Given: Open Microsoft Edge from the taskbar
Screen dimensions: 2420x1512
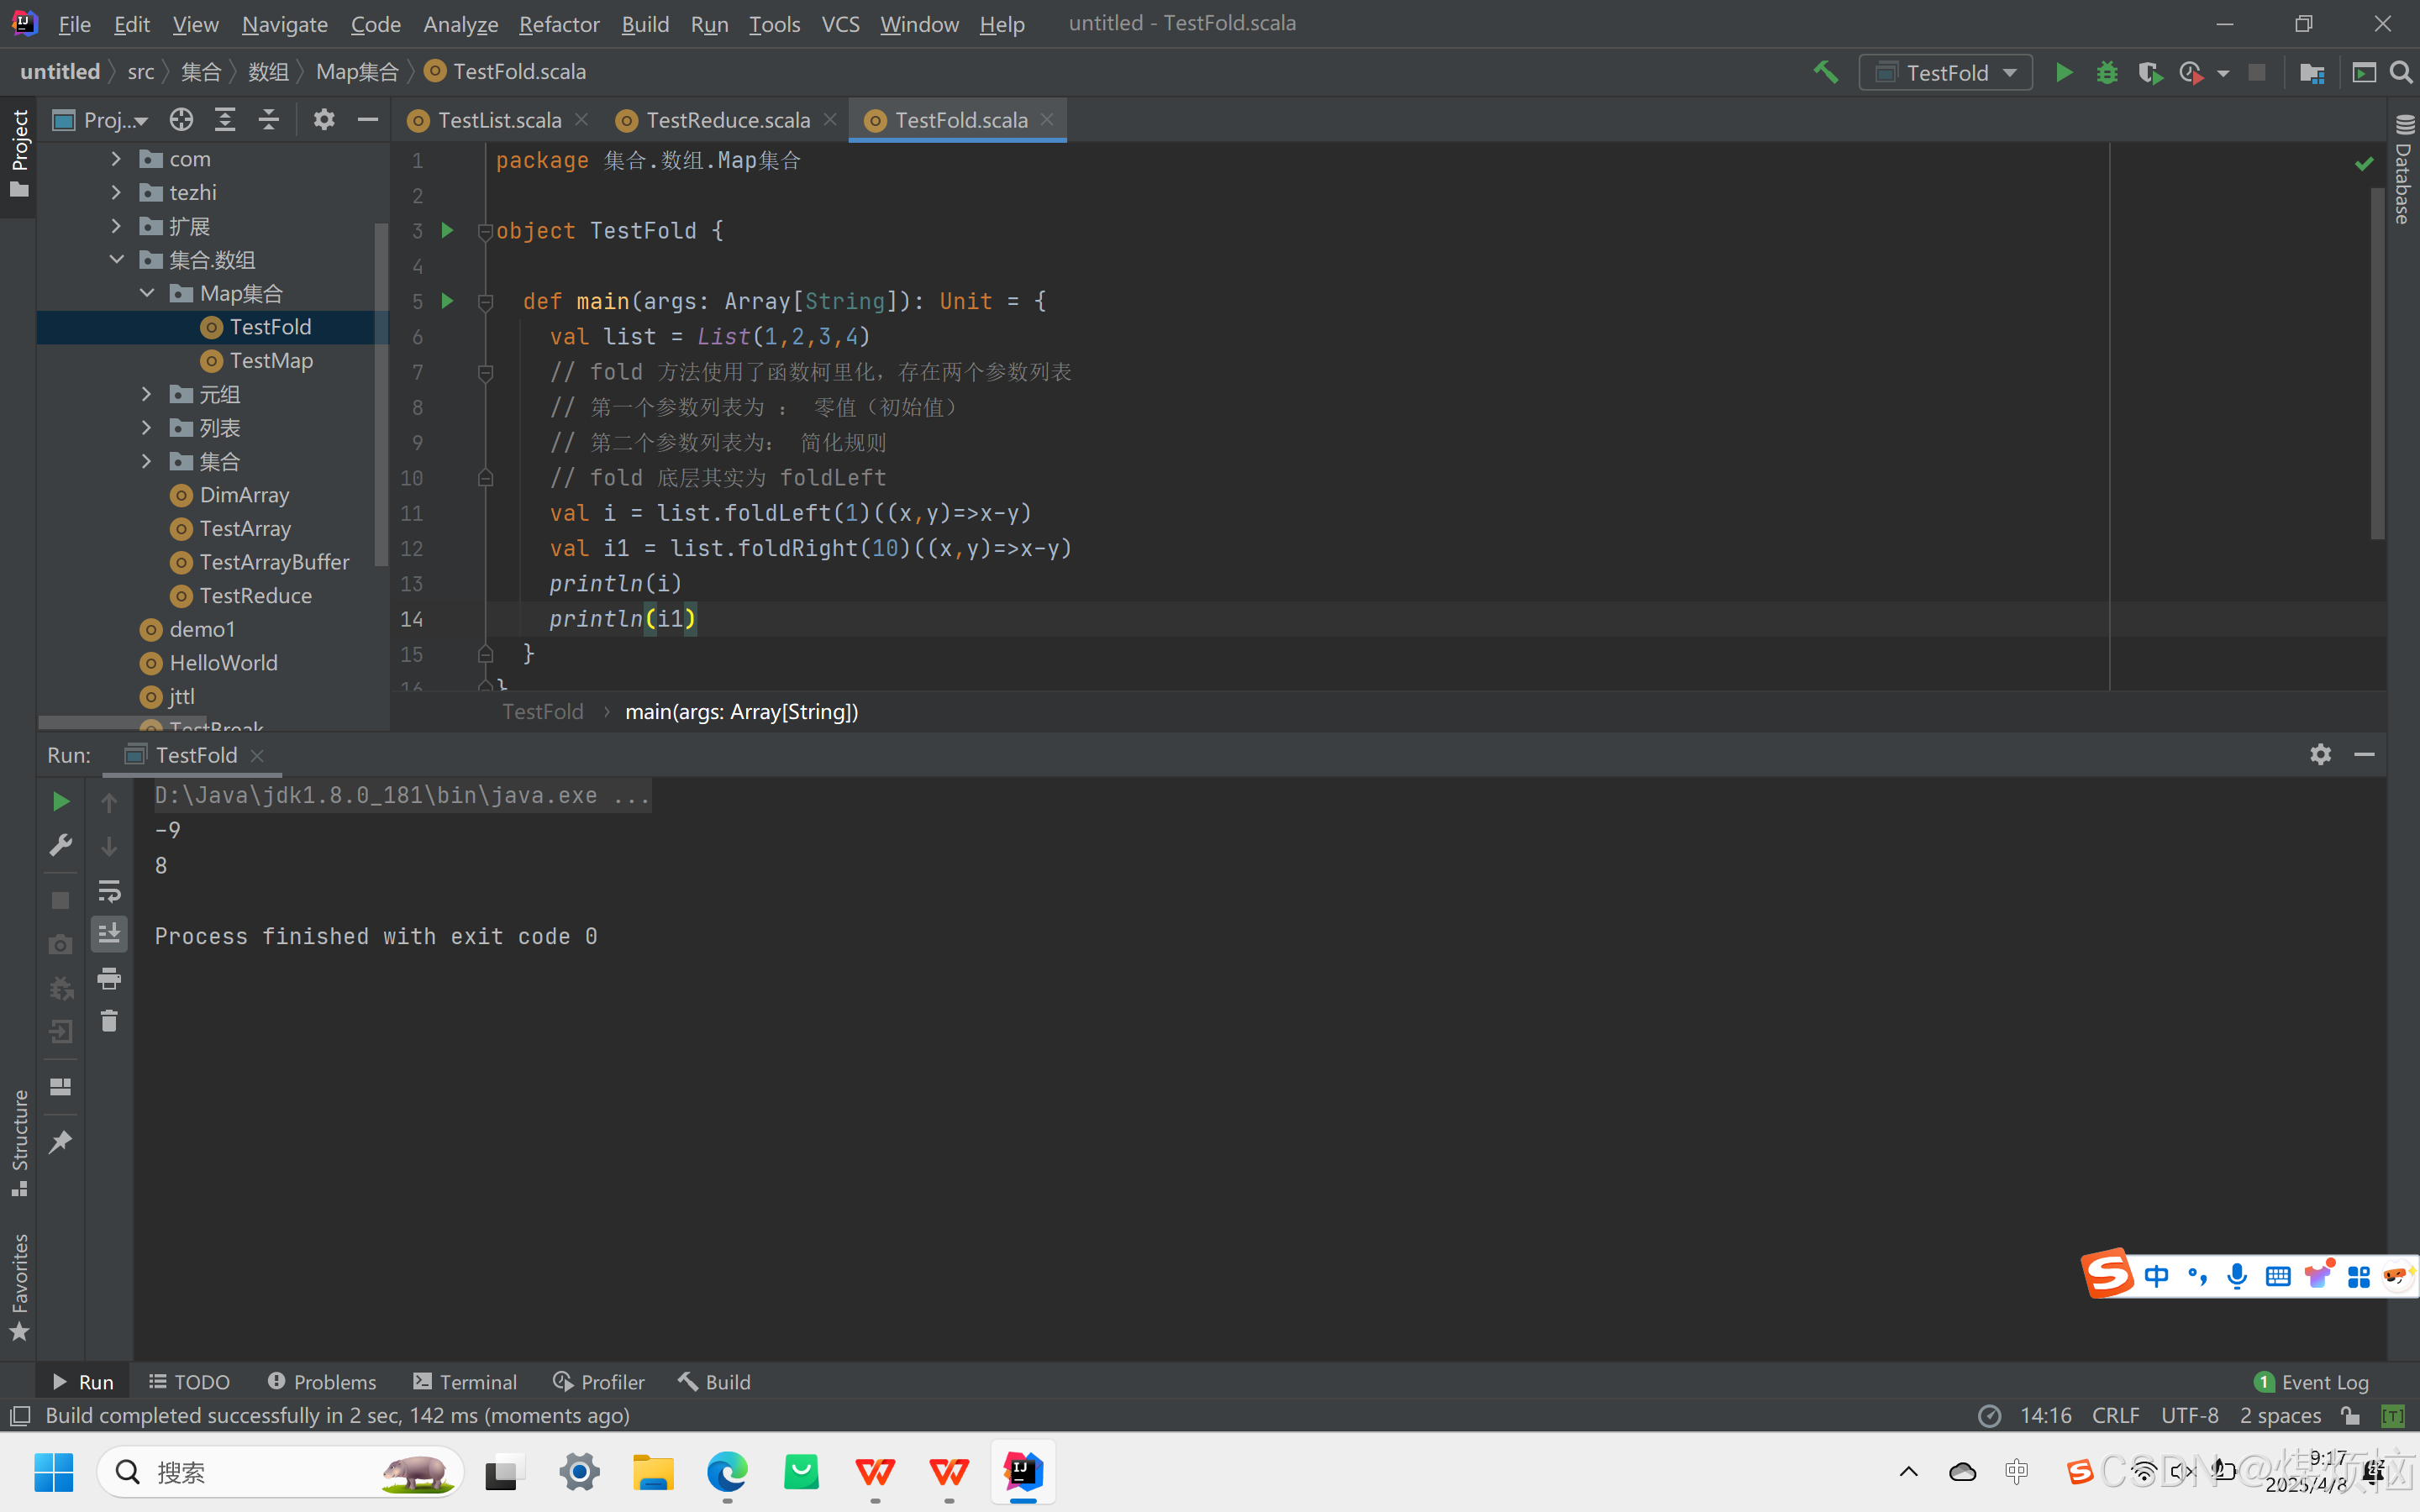Looking at the screenshot, I should coord(727,1472).
